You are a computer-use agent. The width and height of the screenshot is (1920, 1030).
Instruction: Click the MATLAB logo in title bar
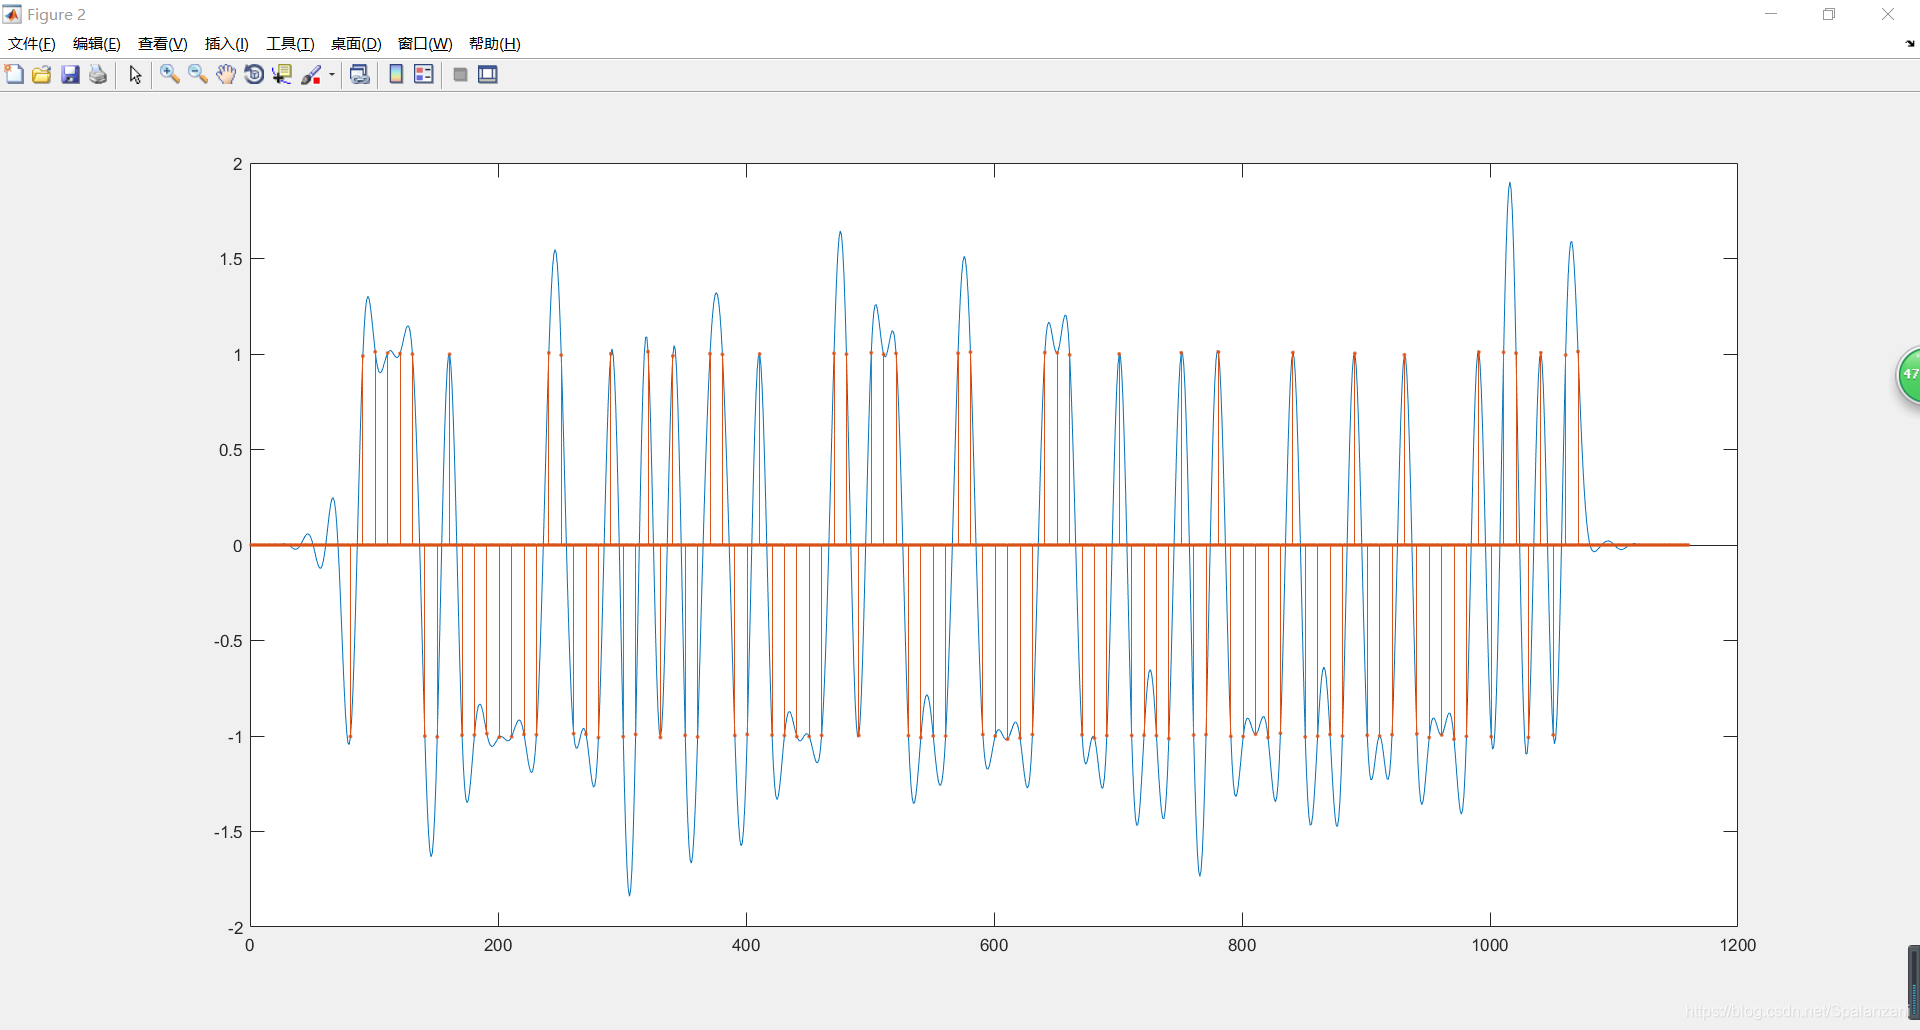(x=12, y=14)
